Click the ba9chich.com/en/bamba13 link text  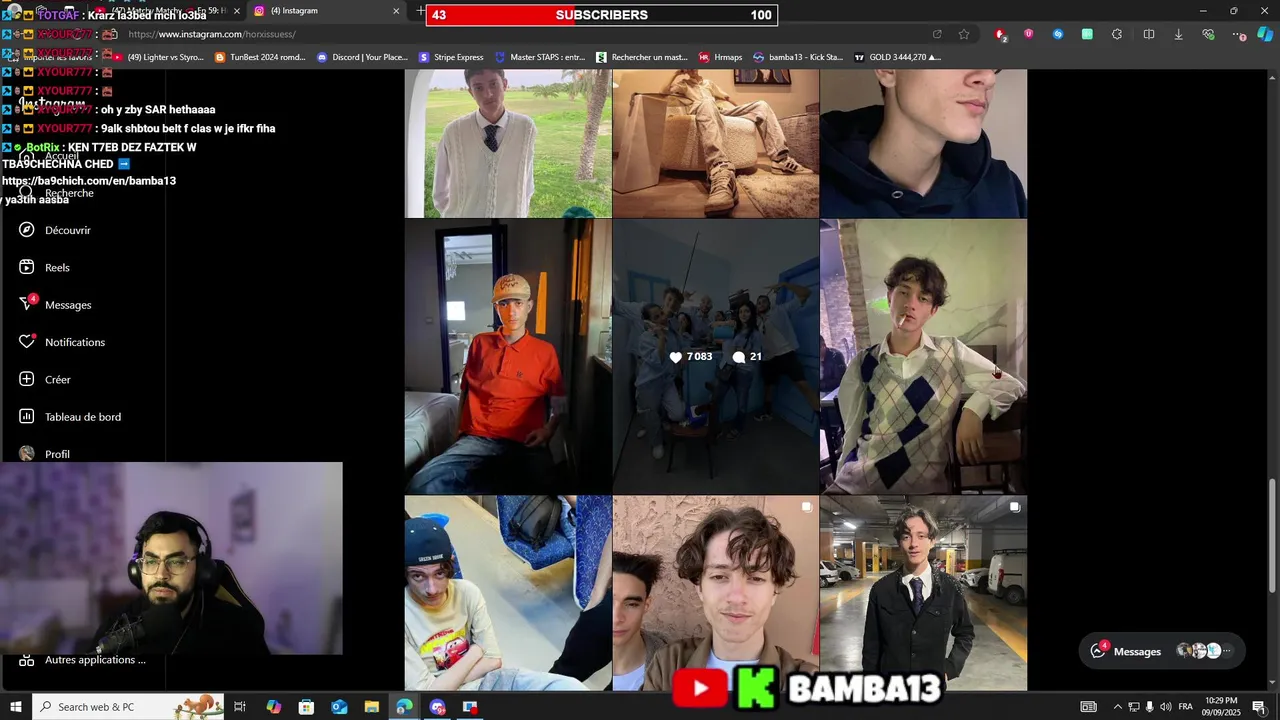point(89,181)
